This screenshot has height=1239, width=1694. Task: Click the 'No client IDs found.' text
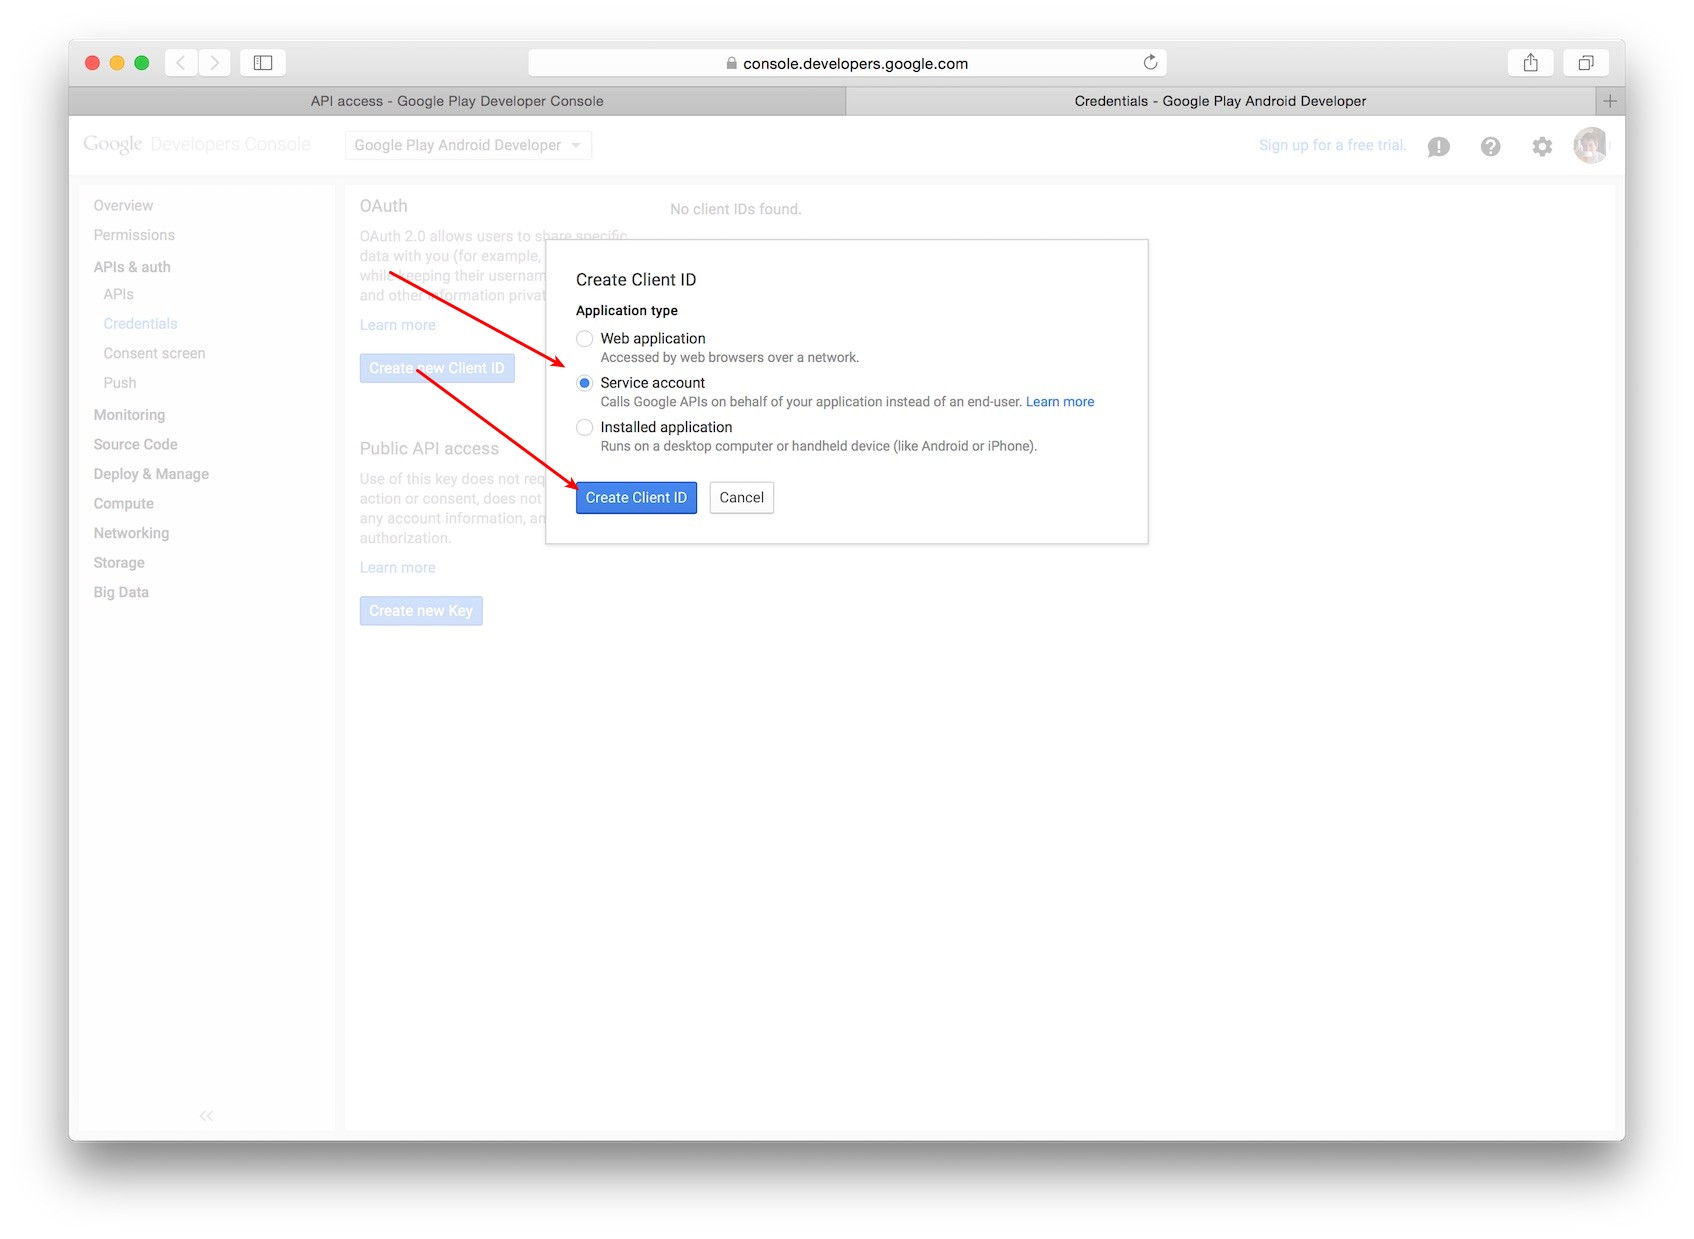click(736, 209)
